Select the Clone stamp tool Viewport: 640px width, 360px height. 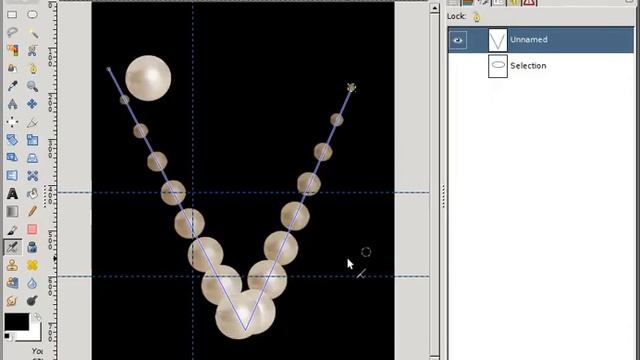pyautogui.click(x=12, y=265)
